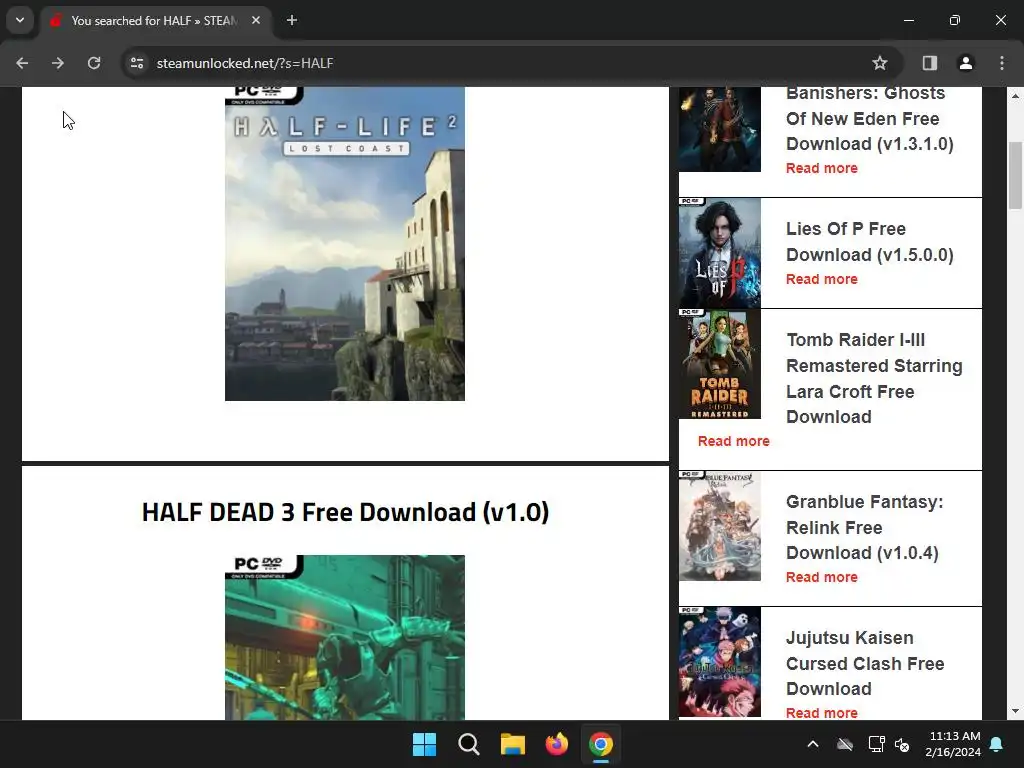Viewport: 1024px width, 768px height.
Task: Select the 'You searched for HALF' tab
Action: (x=155, y=21)
